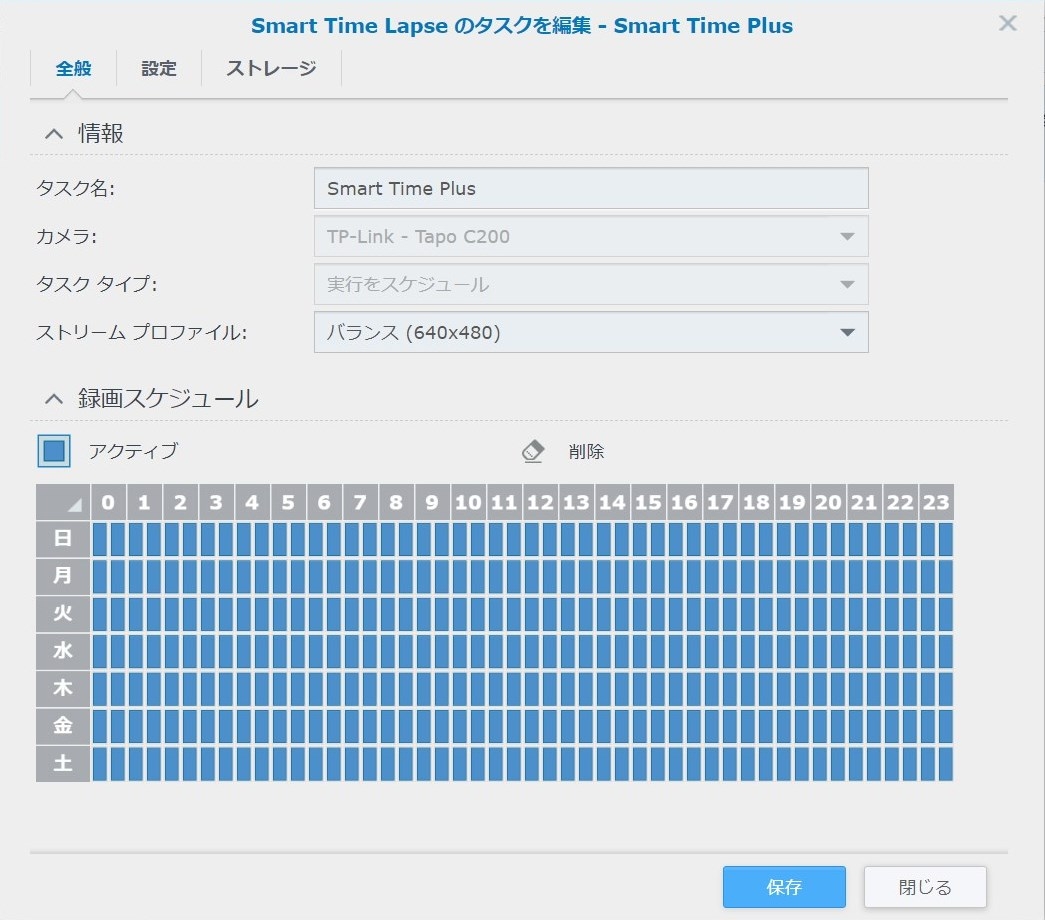This screenshot has width=1045, height=920.
Task: Click the 閉じる button
Action: coord(925,887)
